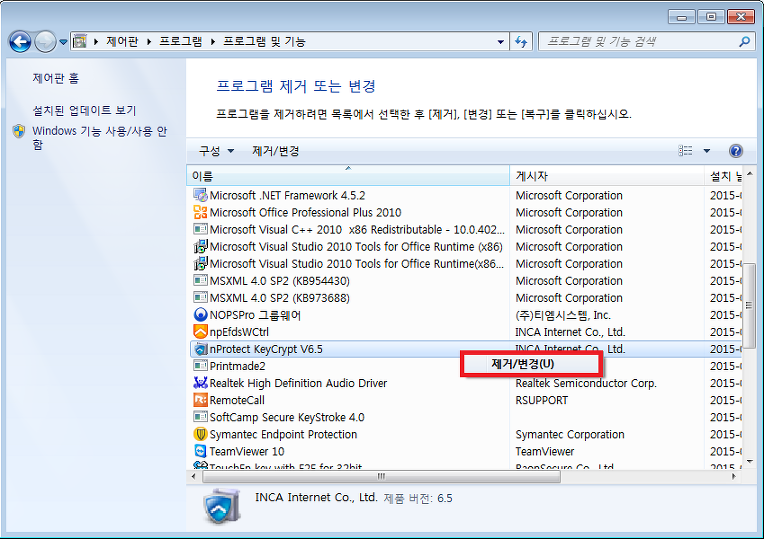Select Symantec Endpoint Protection name text
The height and width of the screenshot is (539, 764).
(x=283, y=434)
